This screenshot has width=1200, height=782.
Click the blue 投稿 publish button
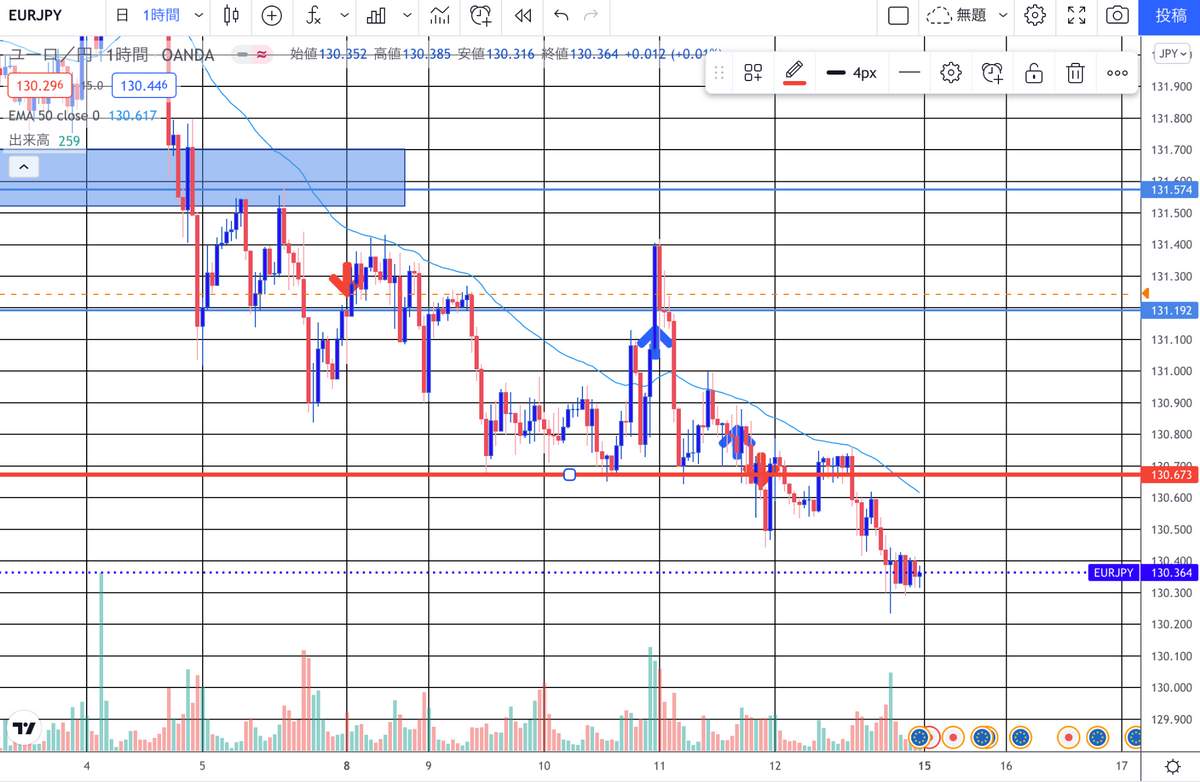click(1171, 15)
